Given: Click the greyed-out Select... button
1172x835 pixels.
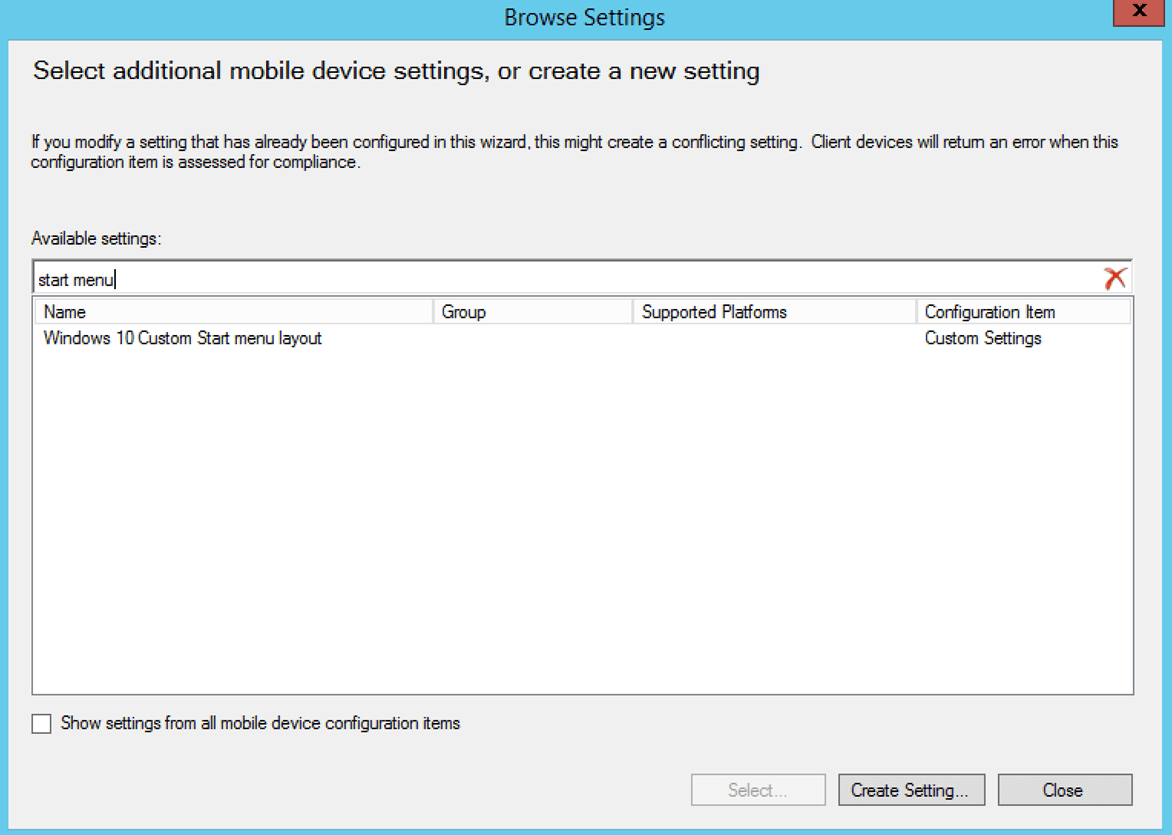Looking at the screenshot, I should pos(758,790).
